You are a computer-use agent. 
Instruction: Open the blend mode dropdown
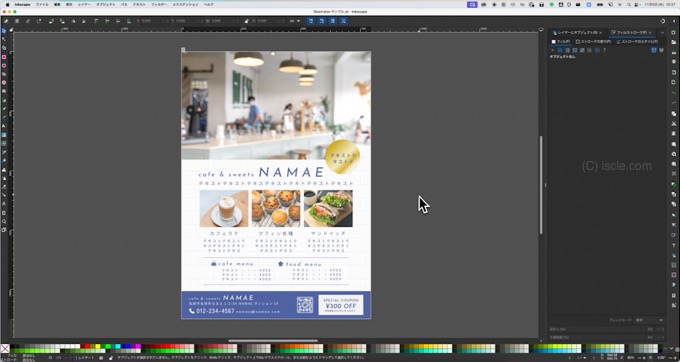coord(649,320)
